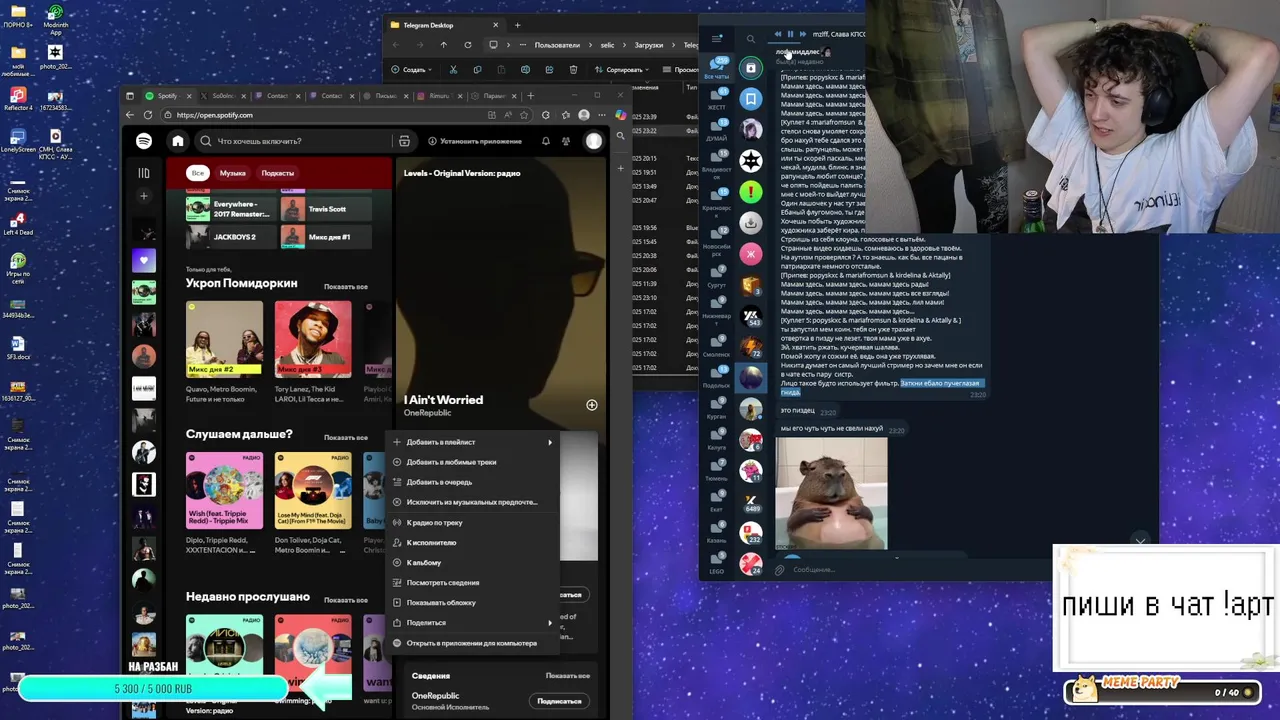Choose 'Открыть в приложении для компьютера'
The width and height of the screenshot is (1280, 720).
(471, 643)
